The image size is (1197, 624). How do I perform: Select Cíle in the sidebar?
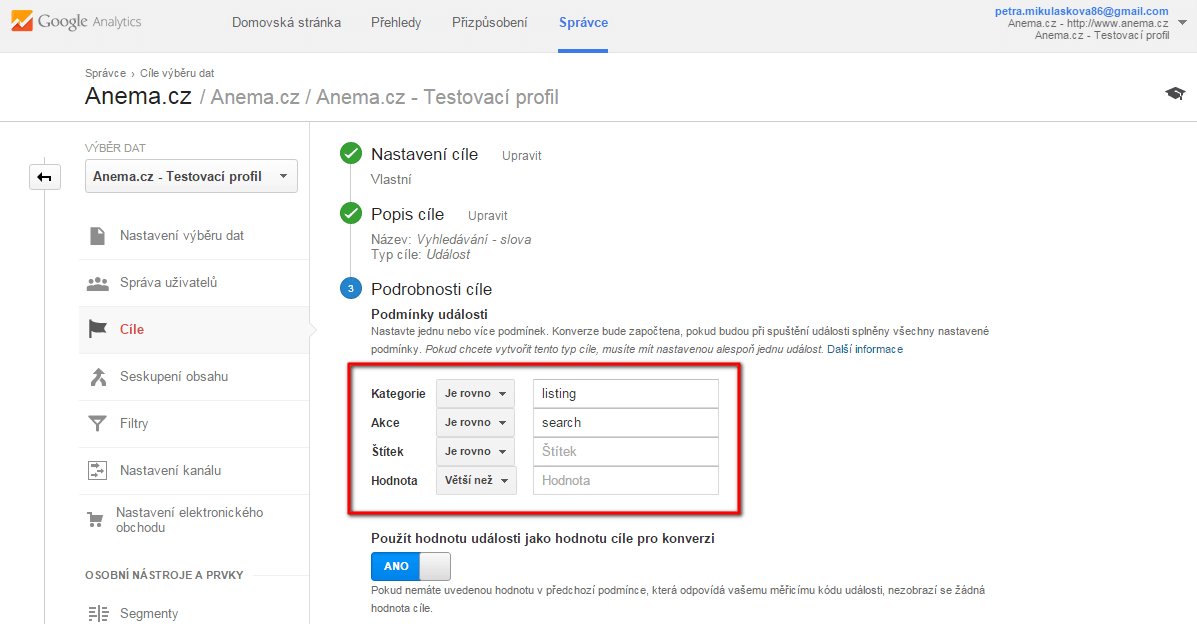point(132,329)
